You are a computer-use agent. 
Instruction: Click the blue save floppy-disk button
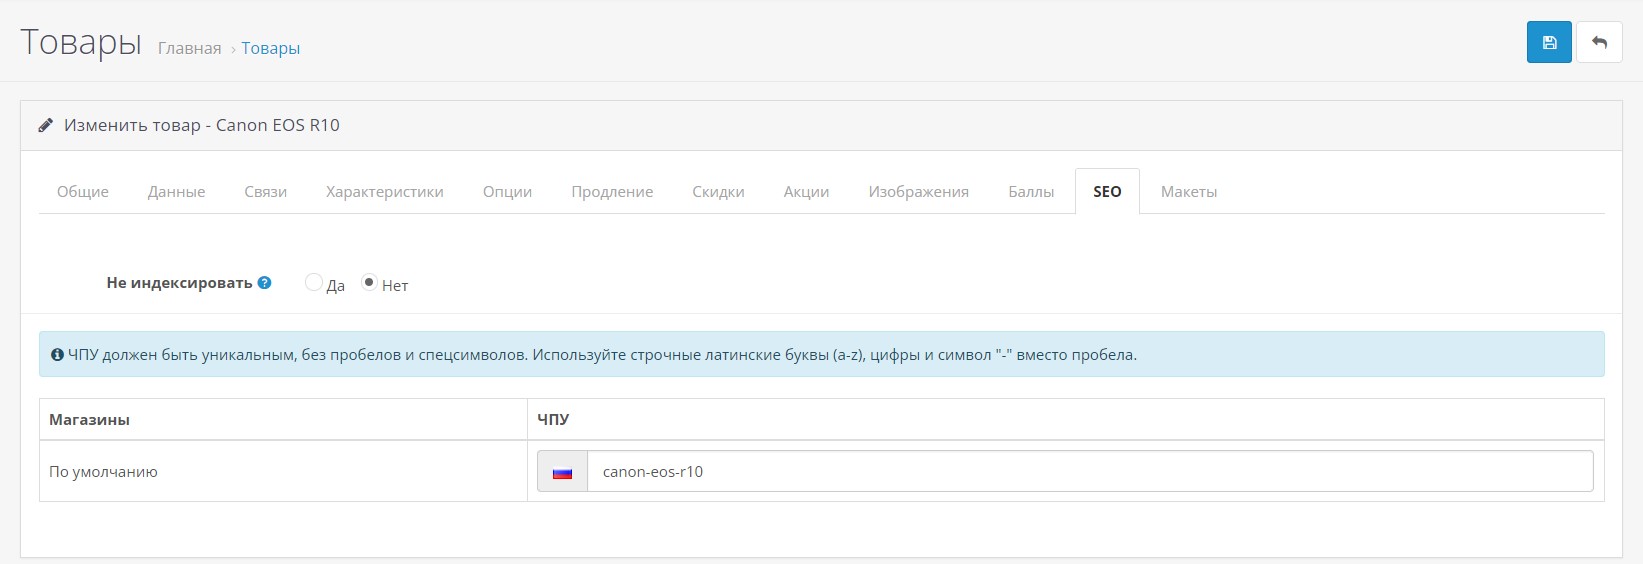[x=1549, y=42]
